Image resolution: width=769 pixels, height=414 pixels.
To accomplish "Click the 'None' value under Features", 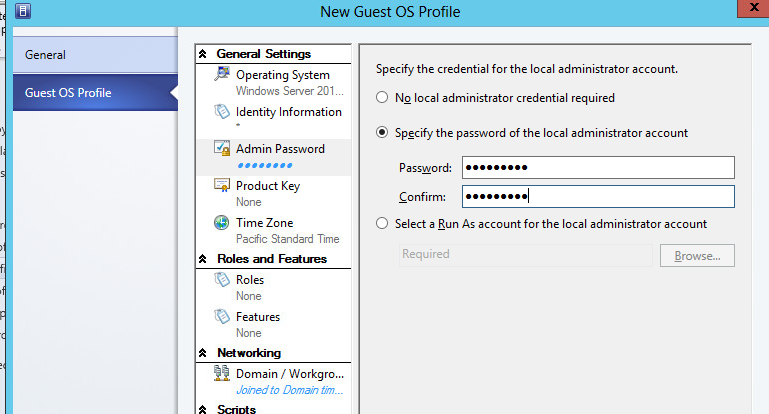I will click(249, 333).
